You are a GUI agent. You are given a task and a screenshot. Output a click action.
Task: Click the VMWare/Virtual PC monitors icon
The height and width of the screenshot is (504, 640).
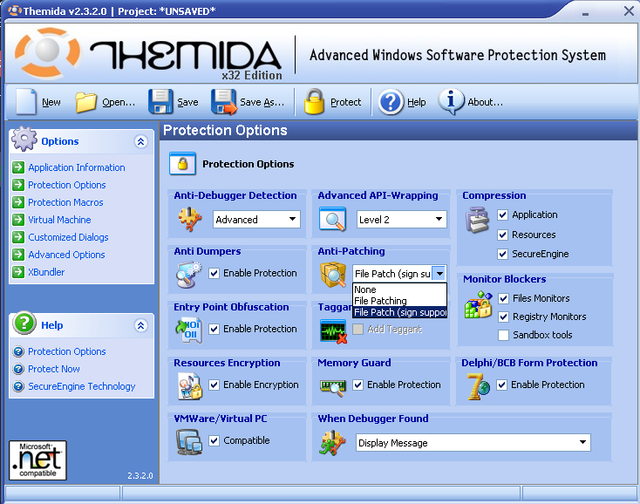tap(189, 442)
